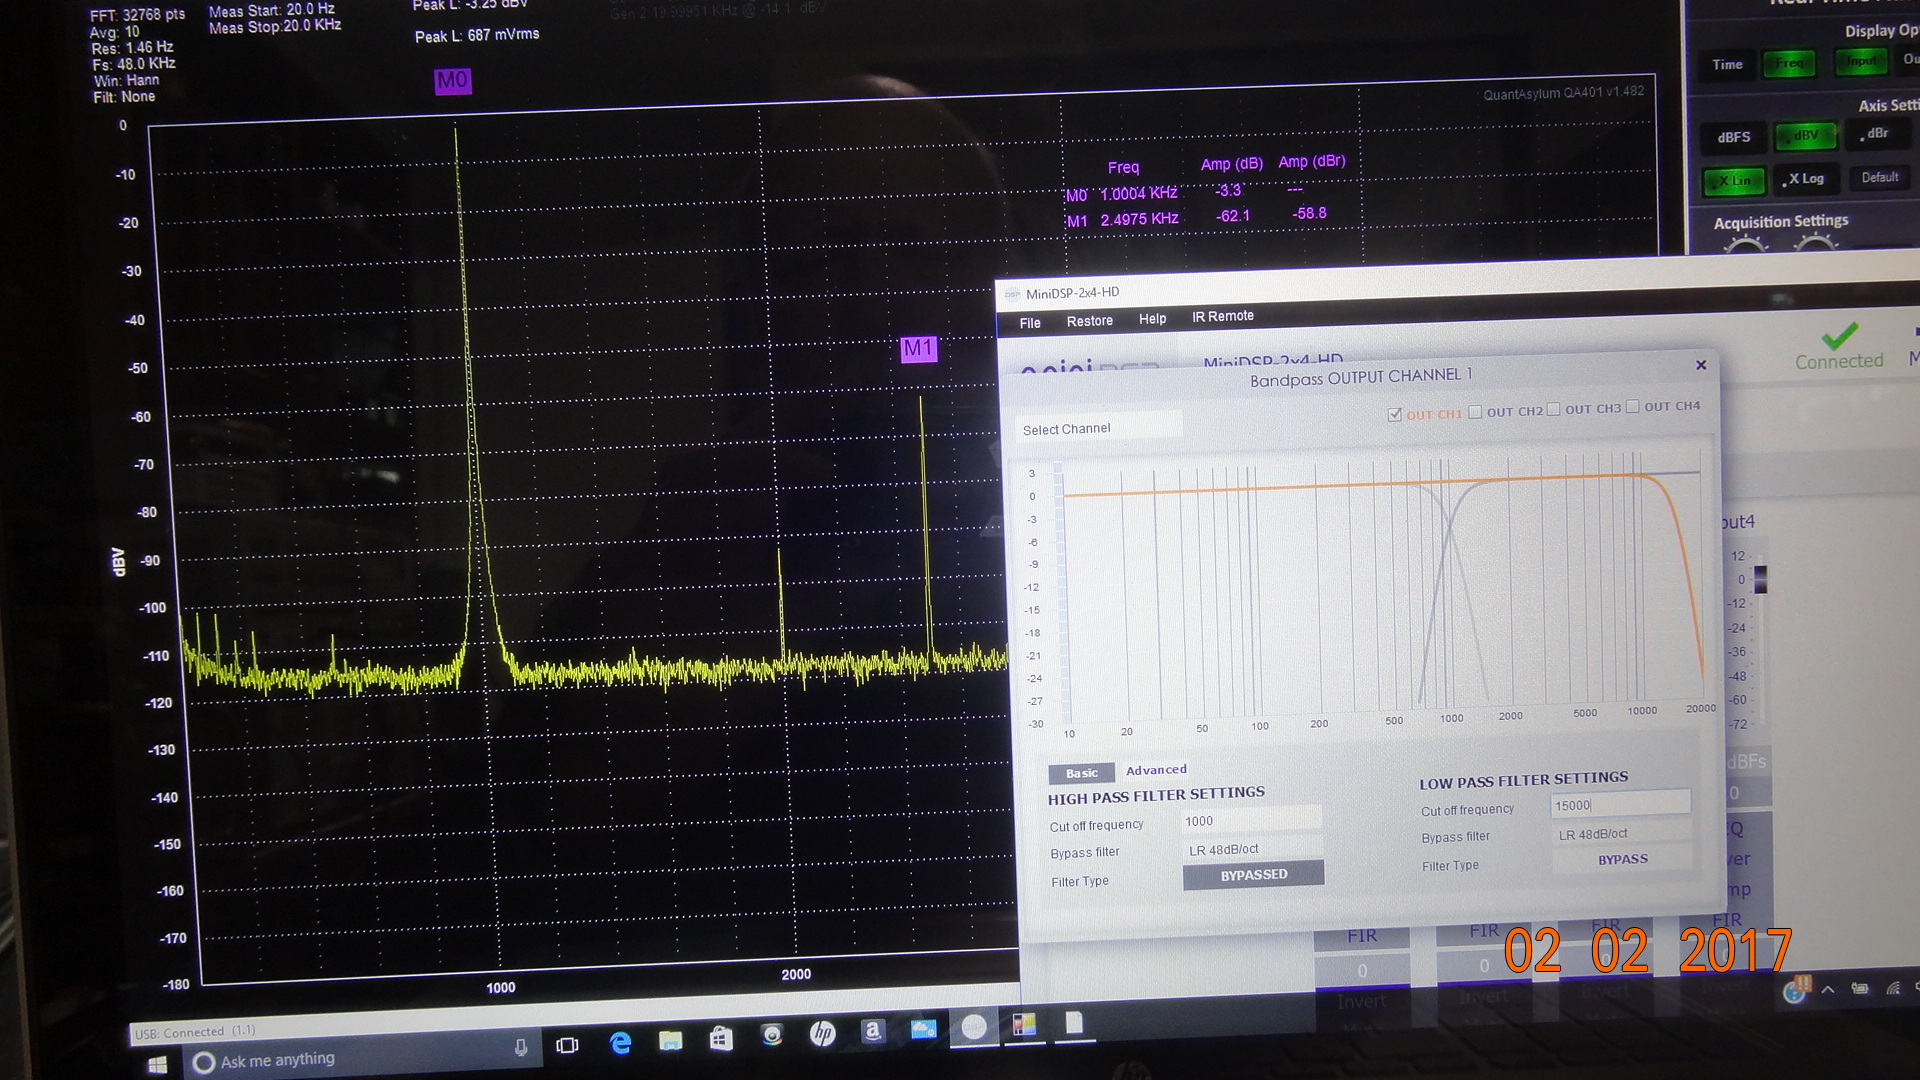Close the Bandpass Output Channel dialog
1920x1080 pixels.
[1701, 365]
